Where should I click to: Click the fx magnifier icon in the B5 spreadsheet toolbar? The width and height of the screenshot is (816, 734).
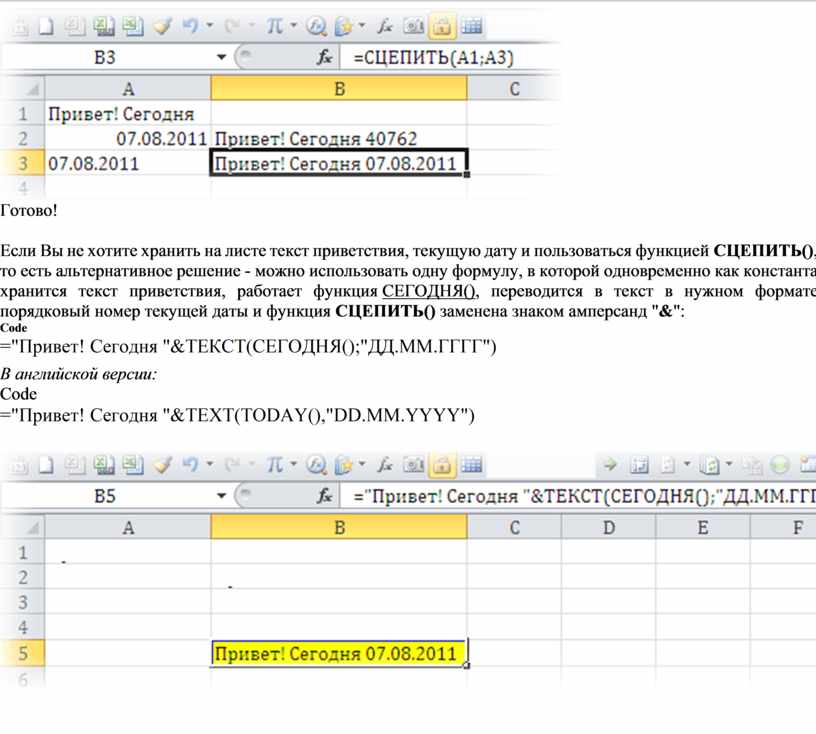click(316, 465)
